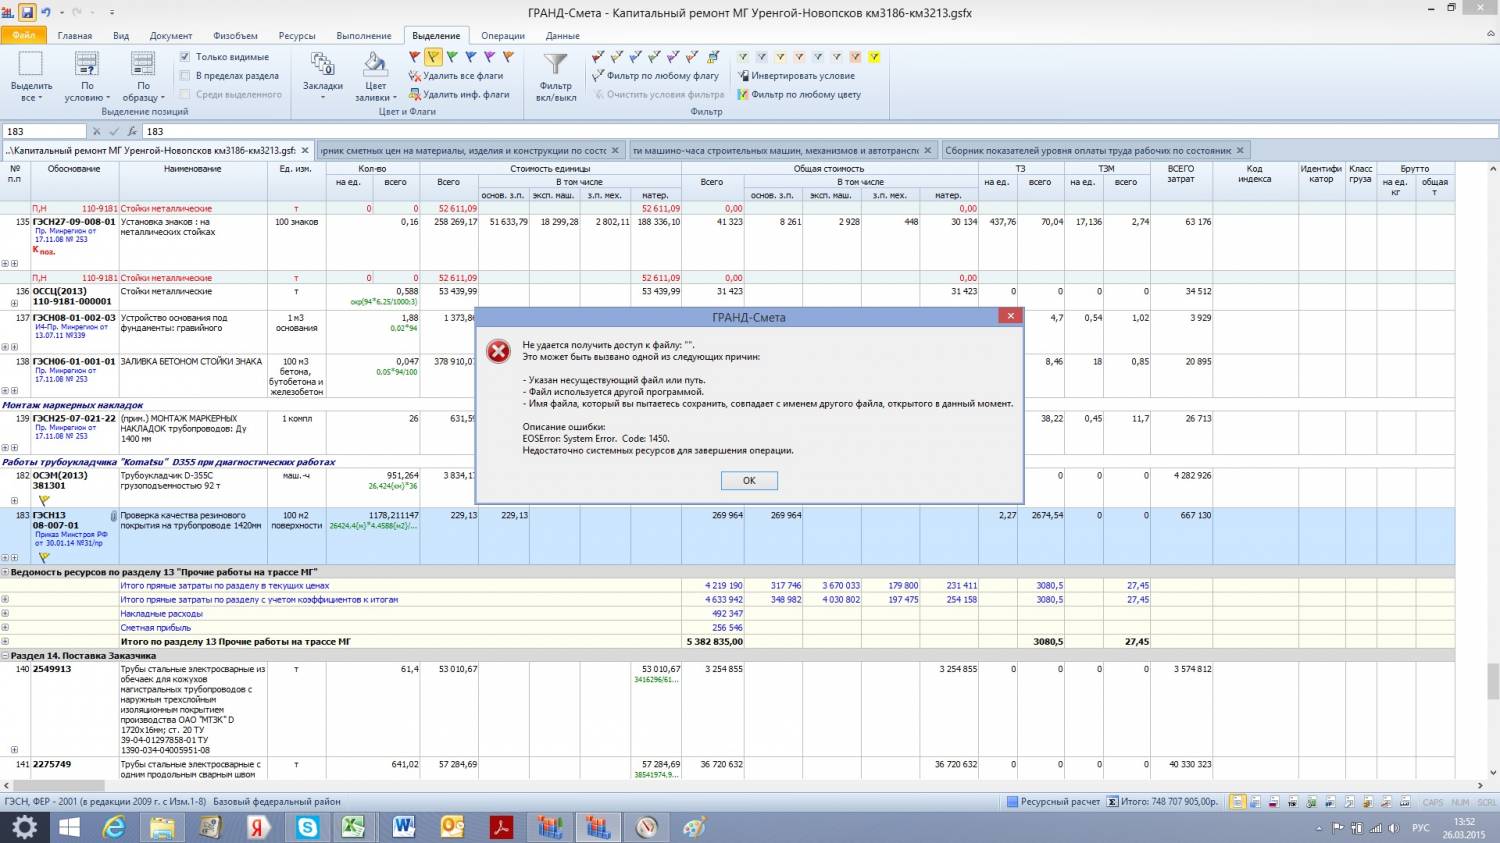Click Удалить все флаги
The width and height of the screenshot is (1500, 843).
[x=462, y=76]
